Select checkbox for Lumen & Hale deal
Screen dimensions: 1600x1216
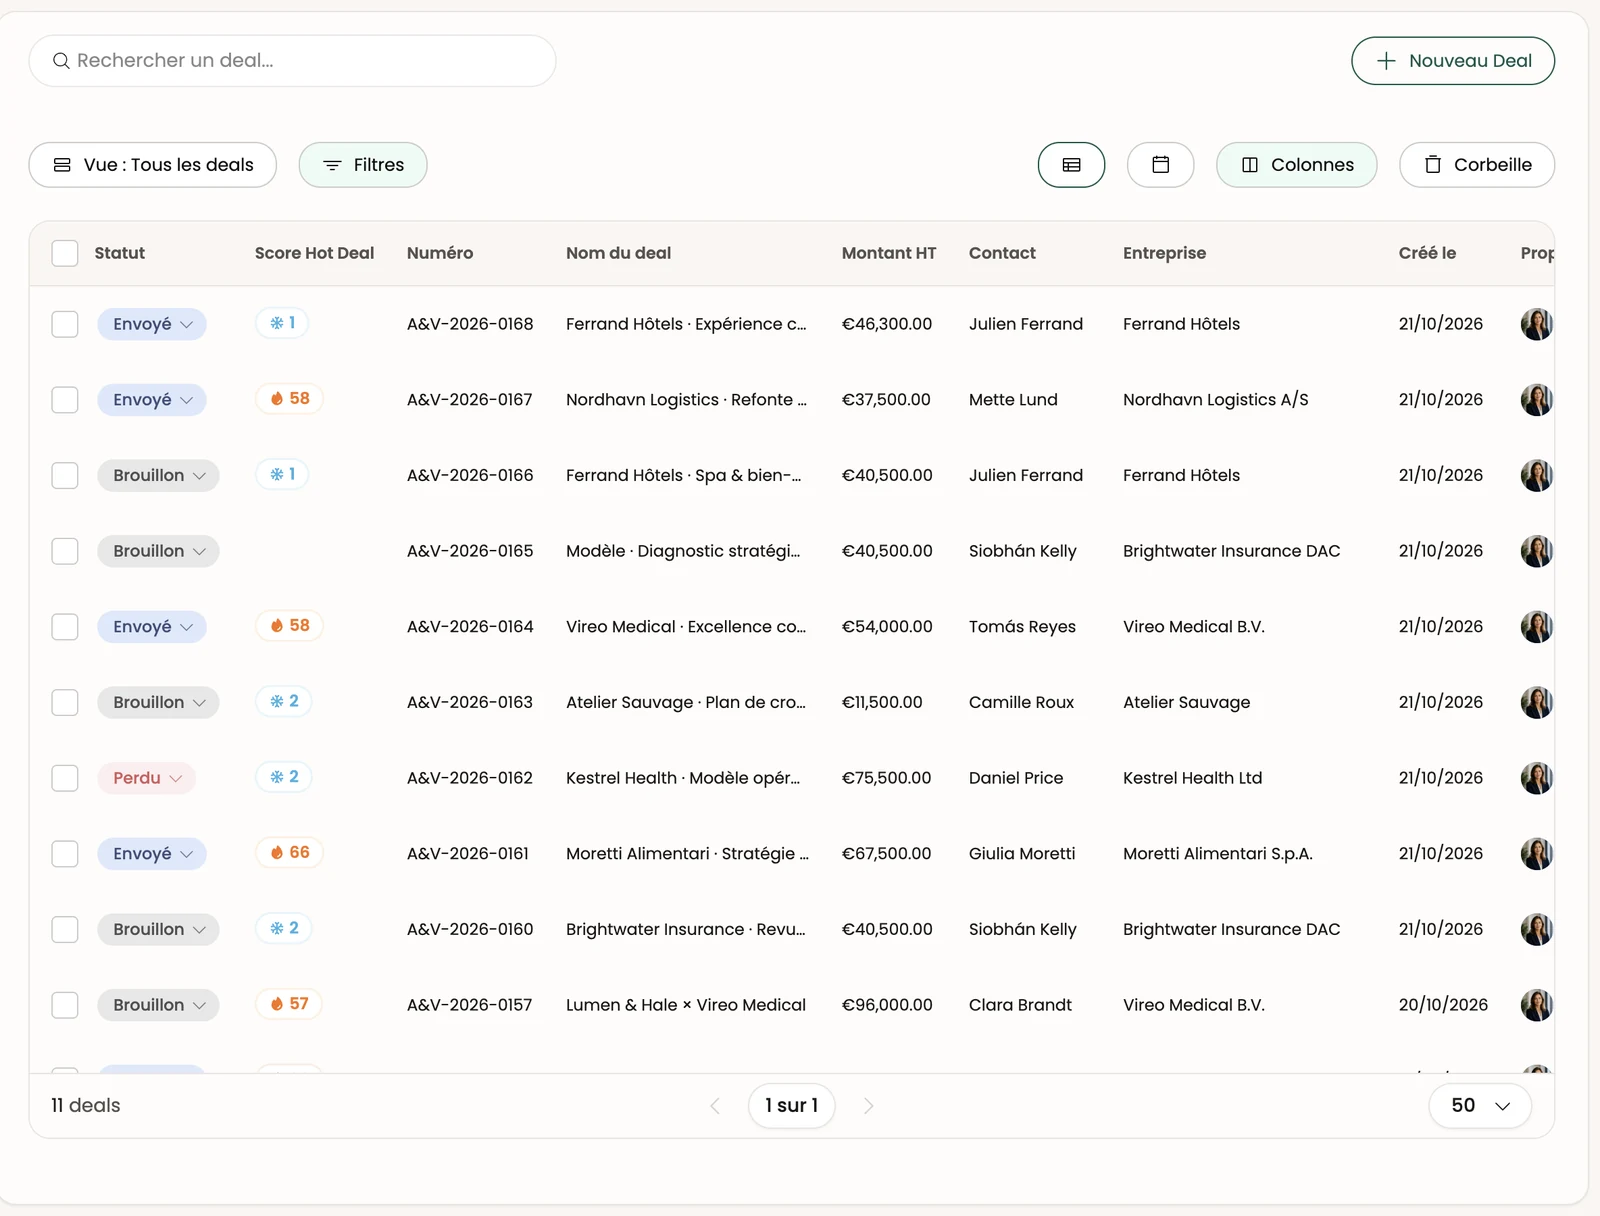pyautogui.click(x=65, y=1005)
